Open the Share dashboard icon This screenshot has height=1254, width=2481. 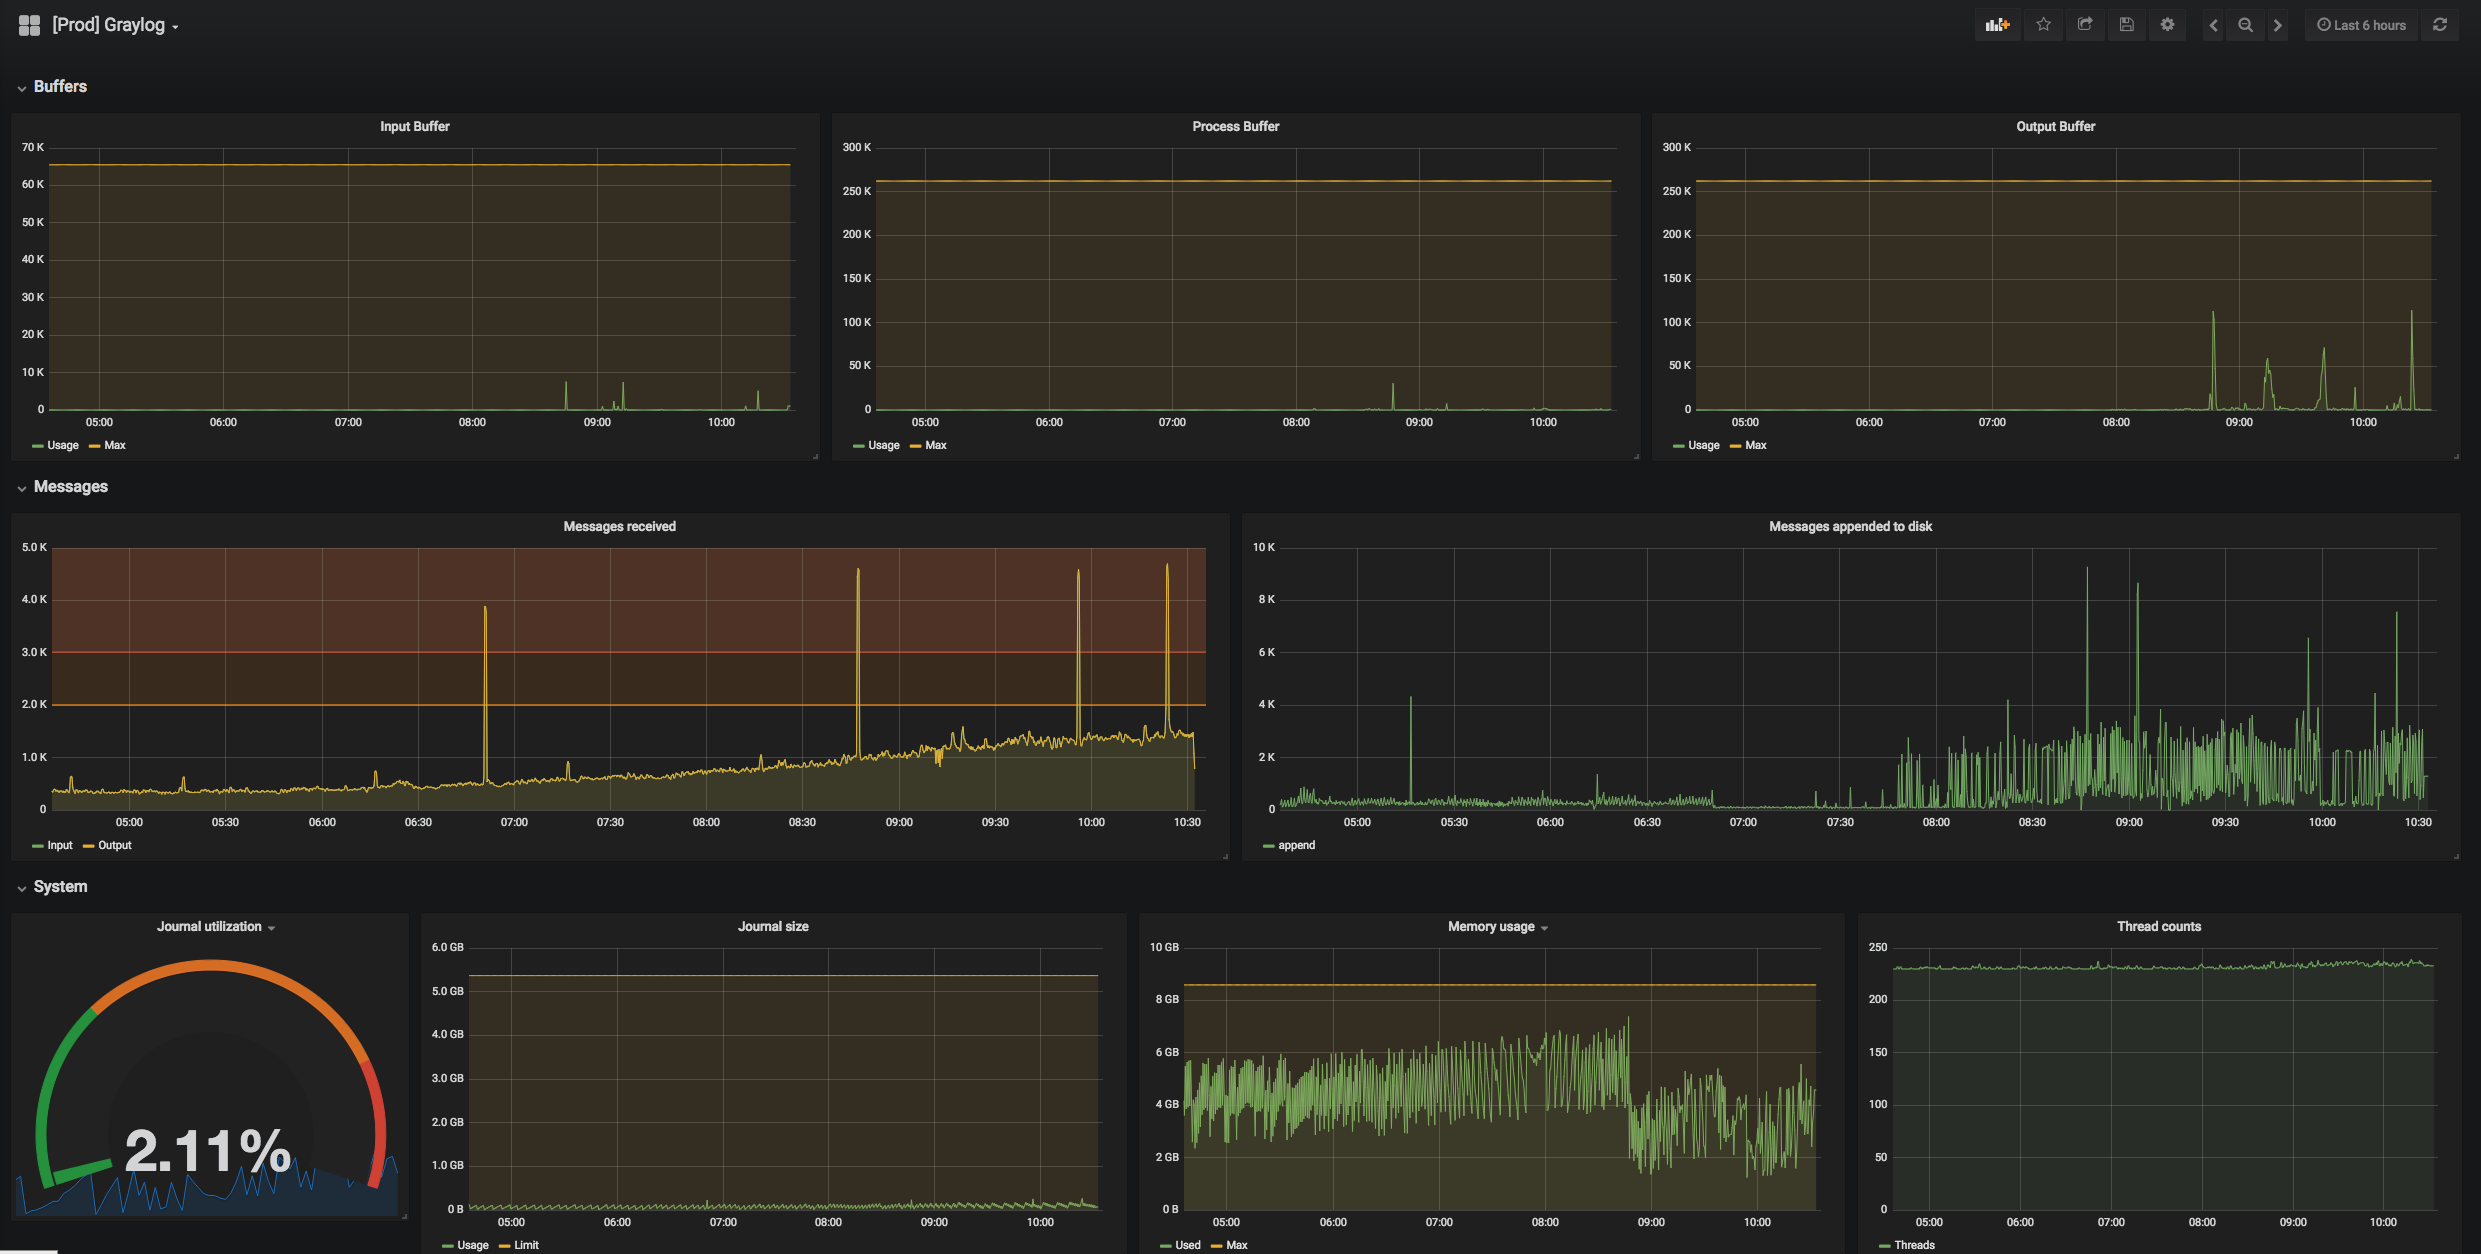(x=2085, y=25)
